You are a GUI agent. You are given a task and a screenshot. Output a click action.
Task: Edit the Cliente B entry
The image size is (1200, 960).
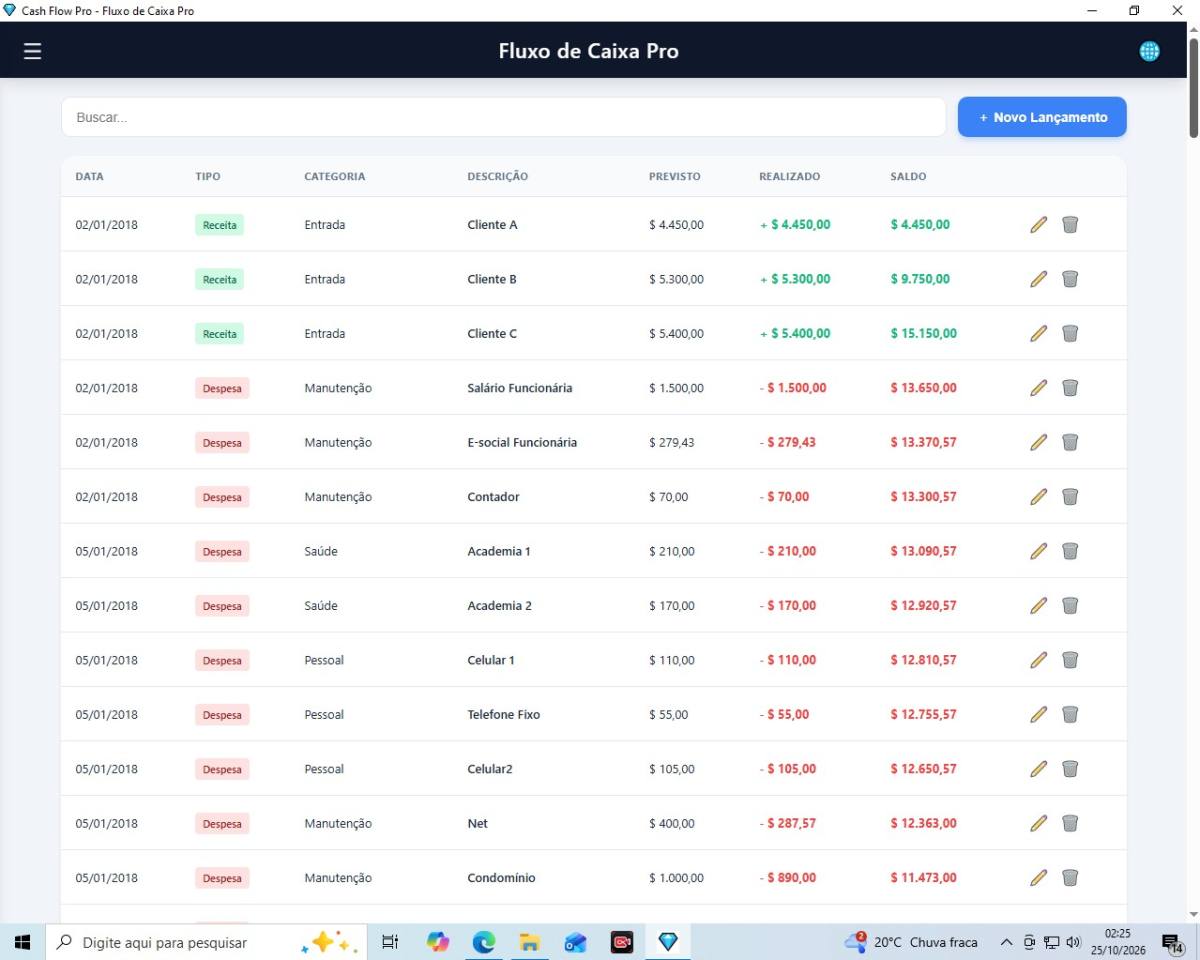tap(1039, 279)
